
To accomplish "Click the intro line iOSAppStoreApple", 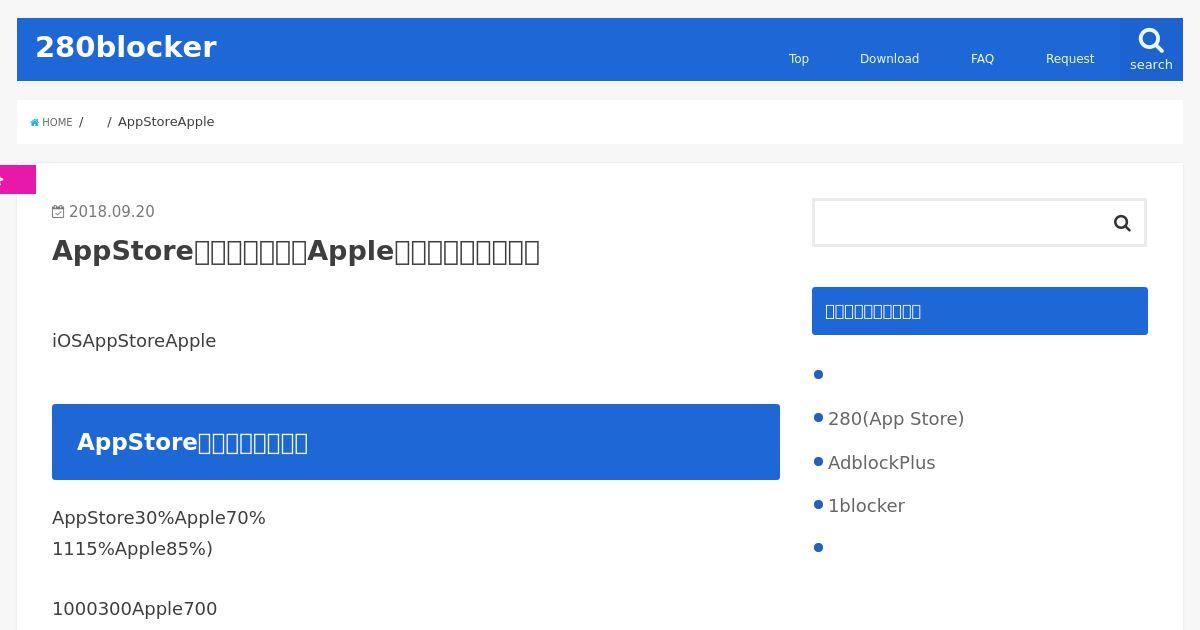I will click(134, 341).
